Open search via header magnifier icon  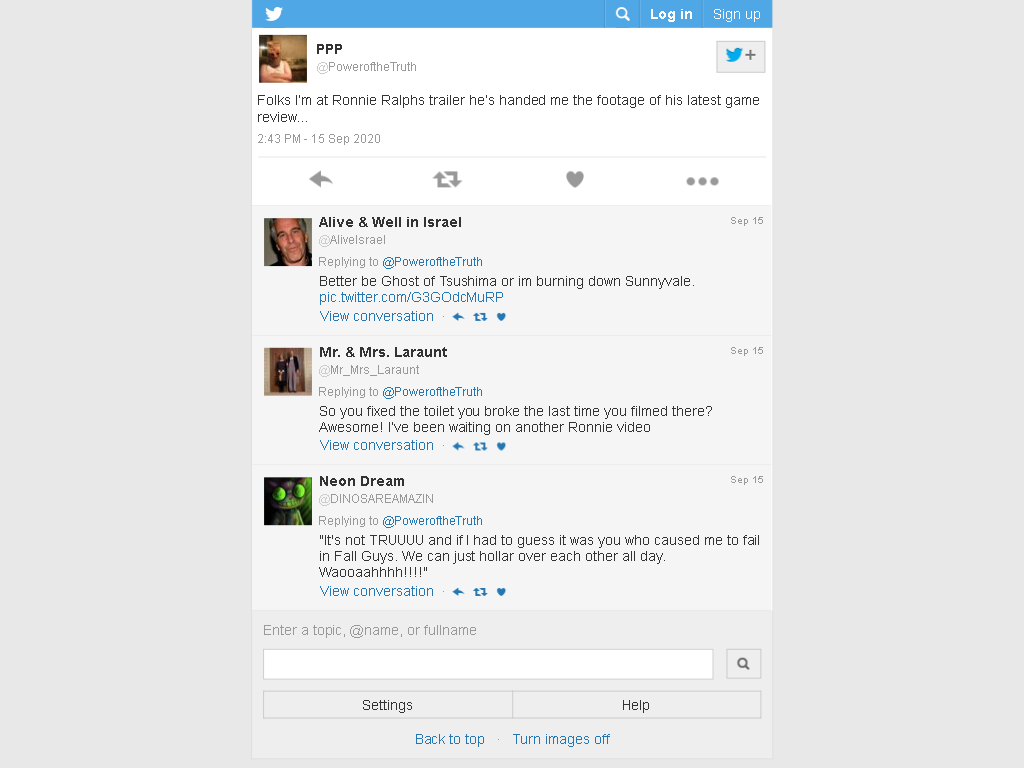622,14
